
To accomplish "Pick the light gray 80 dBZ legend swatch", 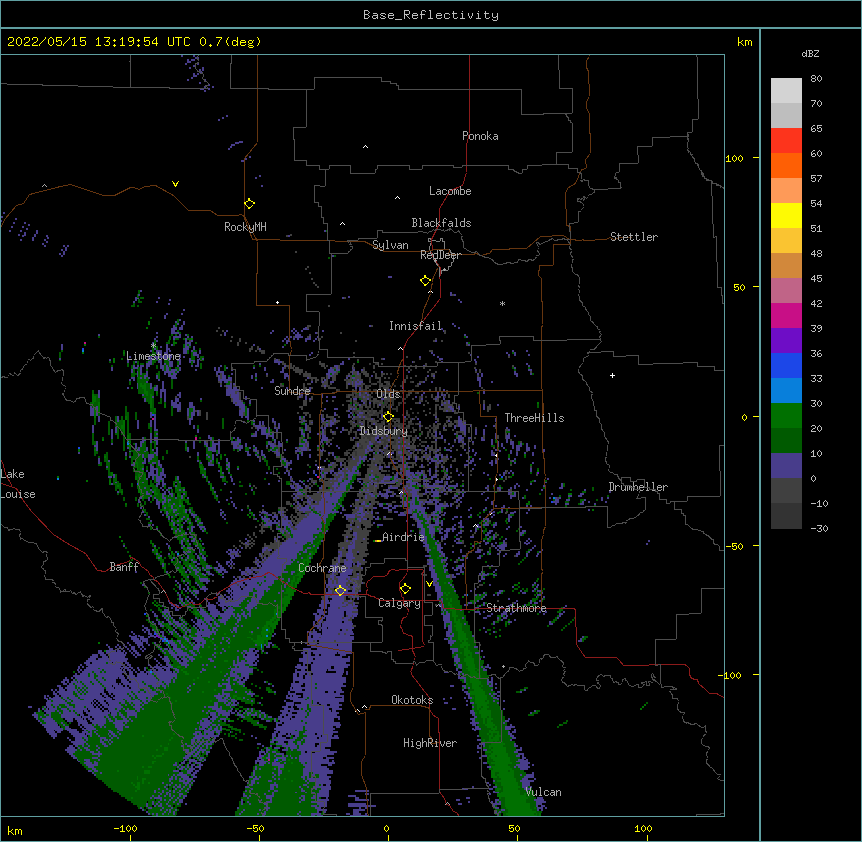I will (786, 91).
